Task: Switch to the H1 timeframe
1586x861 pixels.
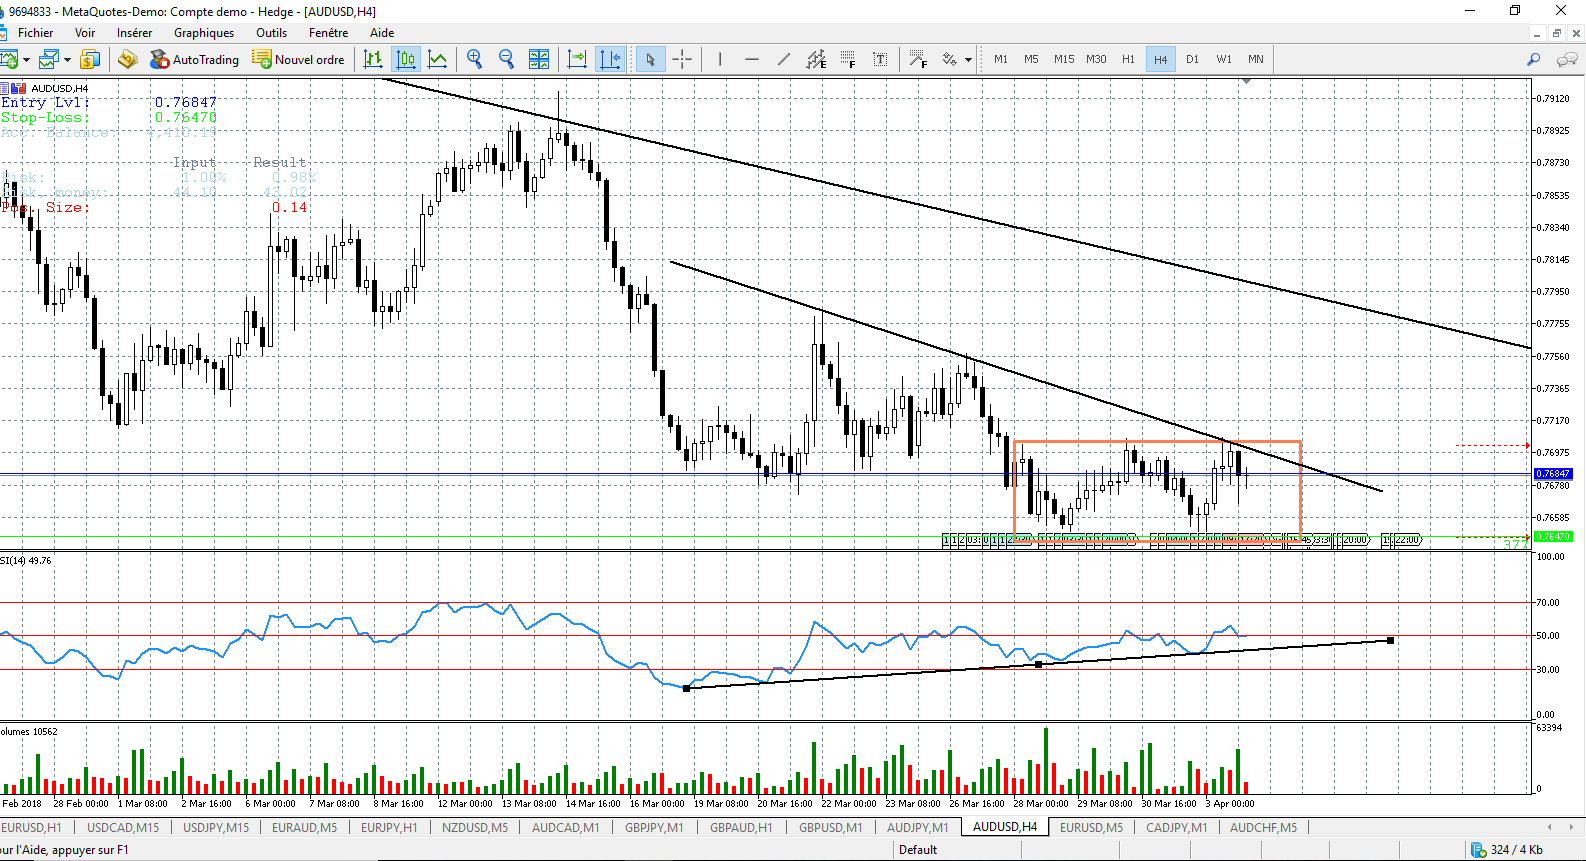Action: pos(1128,60)
